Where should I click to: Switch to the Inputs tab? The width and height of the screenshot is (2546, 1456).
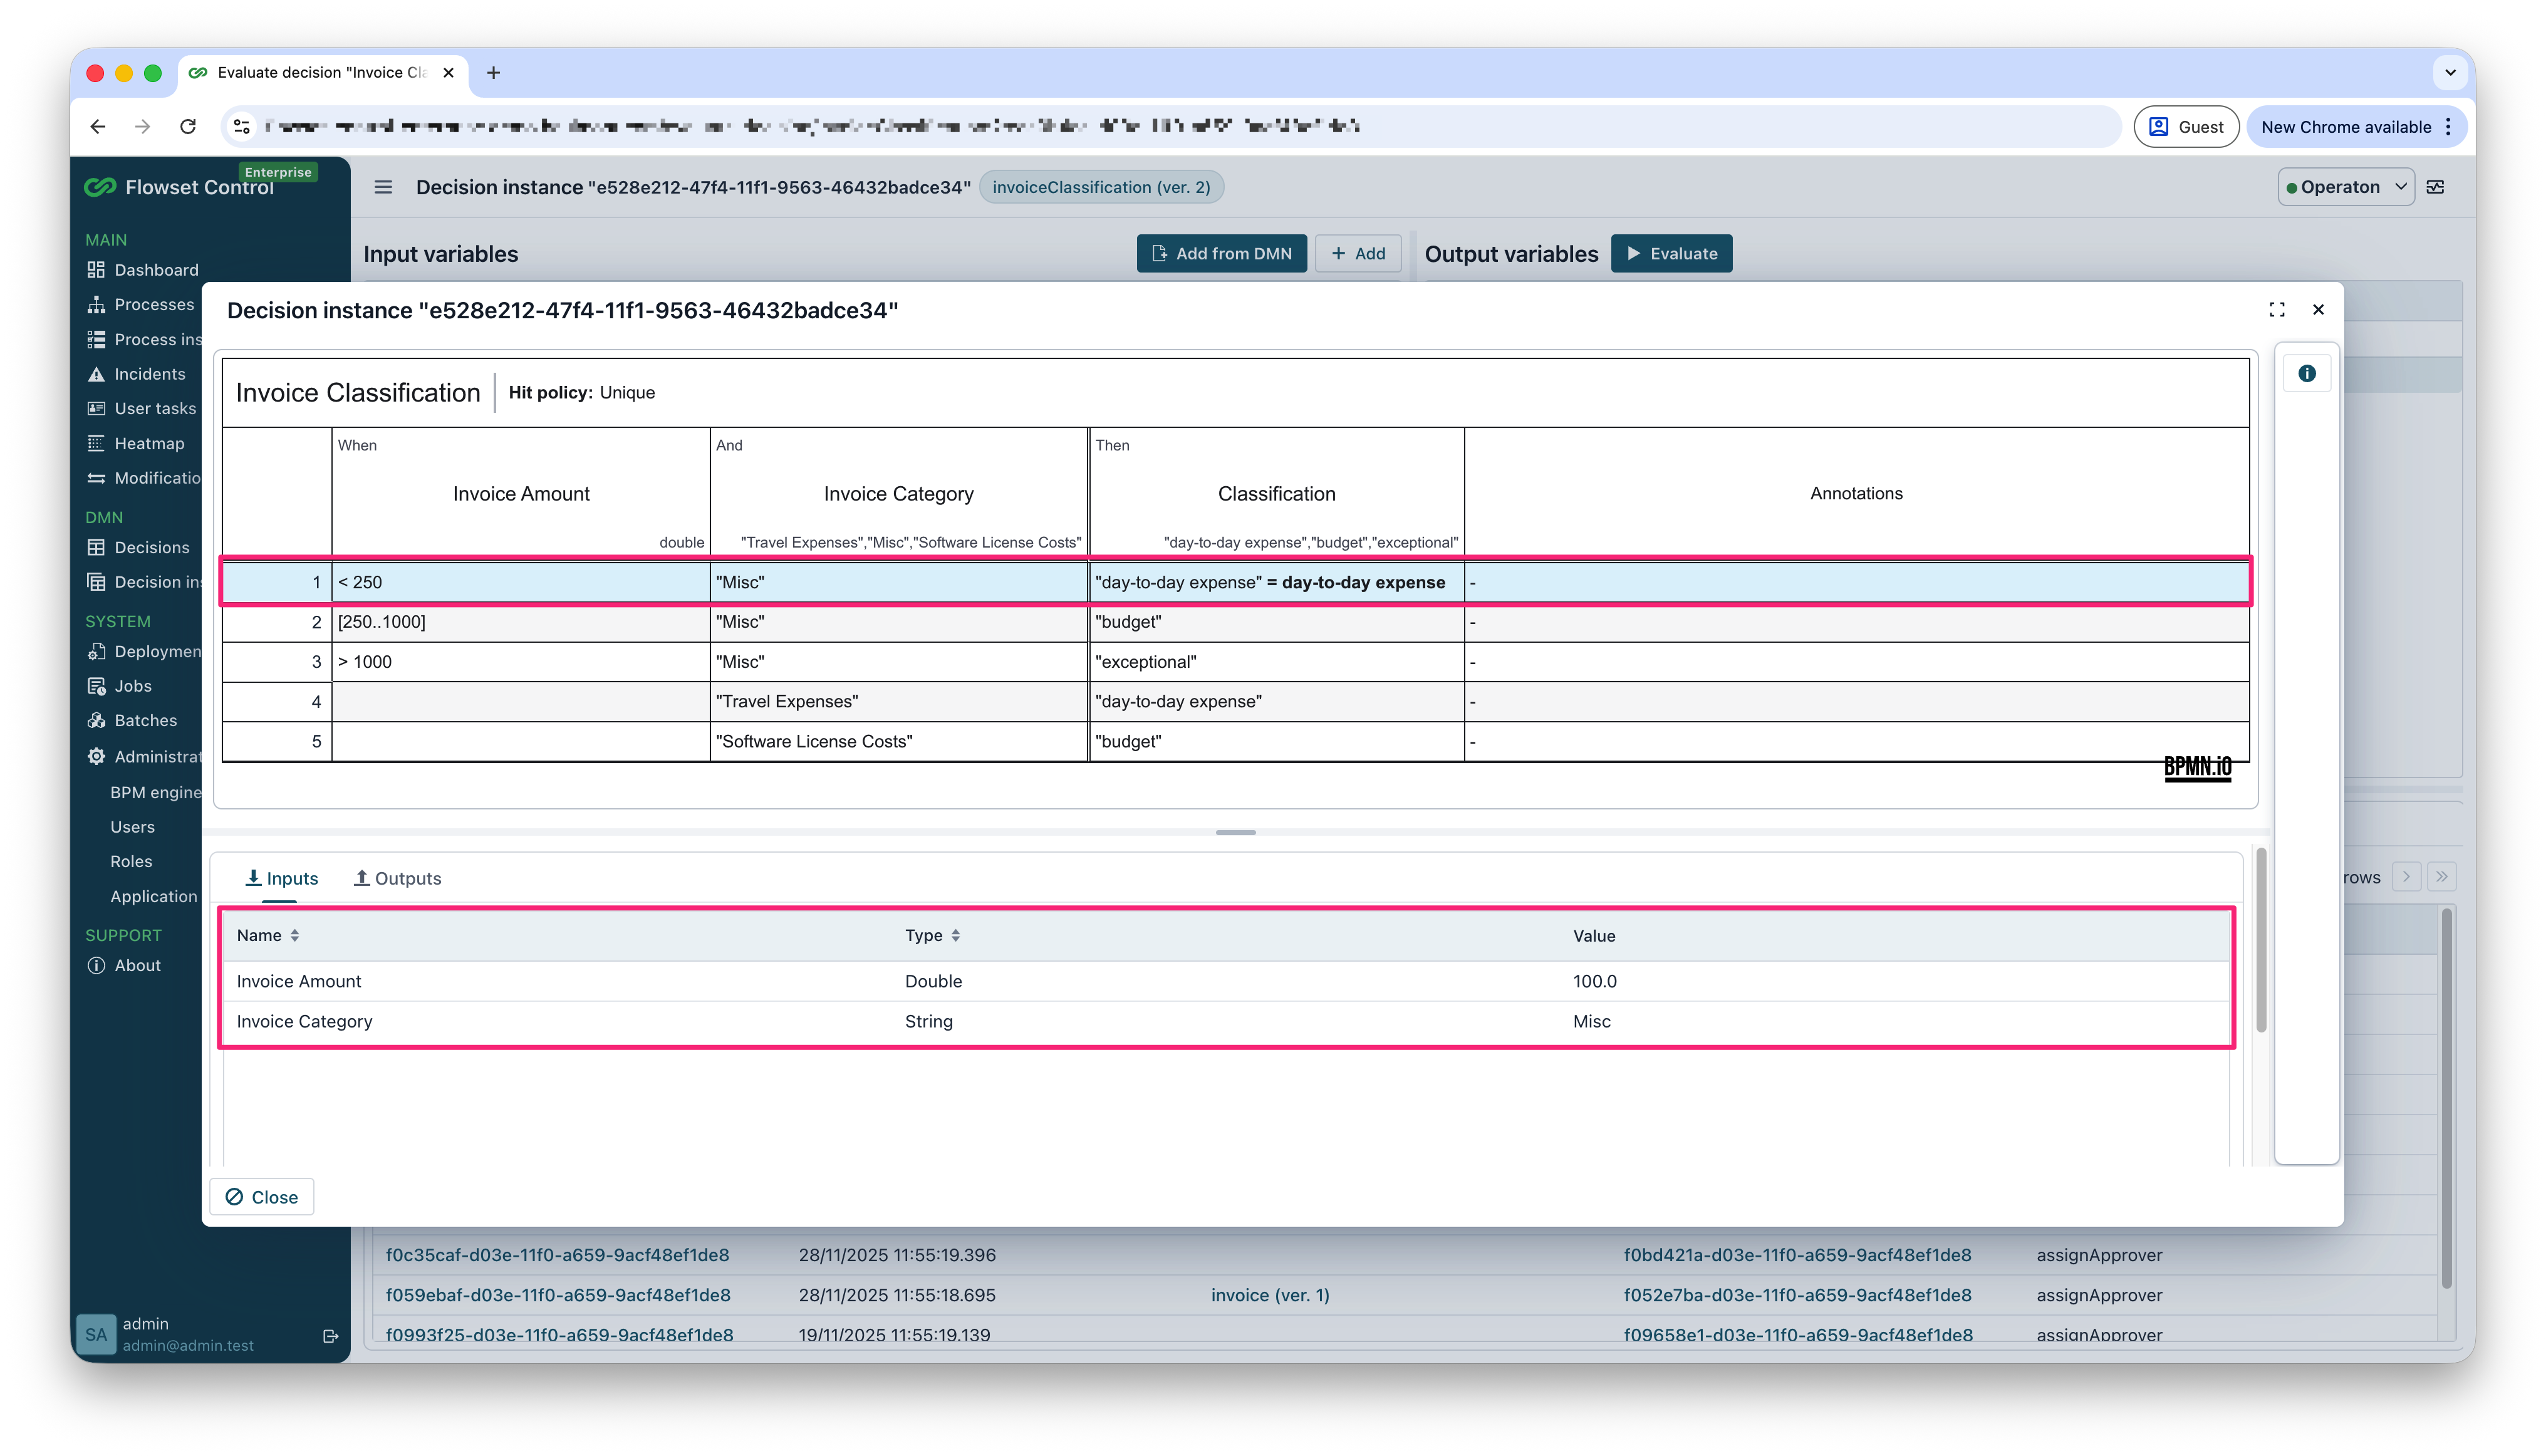pyautogui.click(x=281, y=878)
